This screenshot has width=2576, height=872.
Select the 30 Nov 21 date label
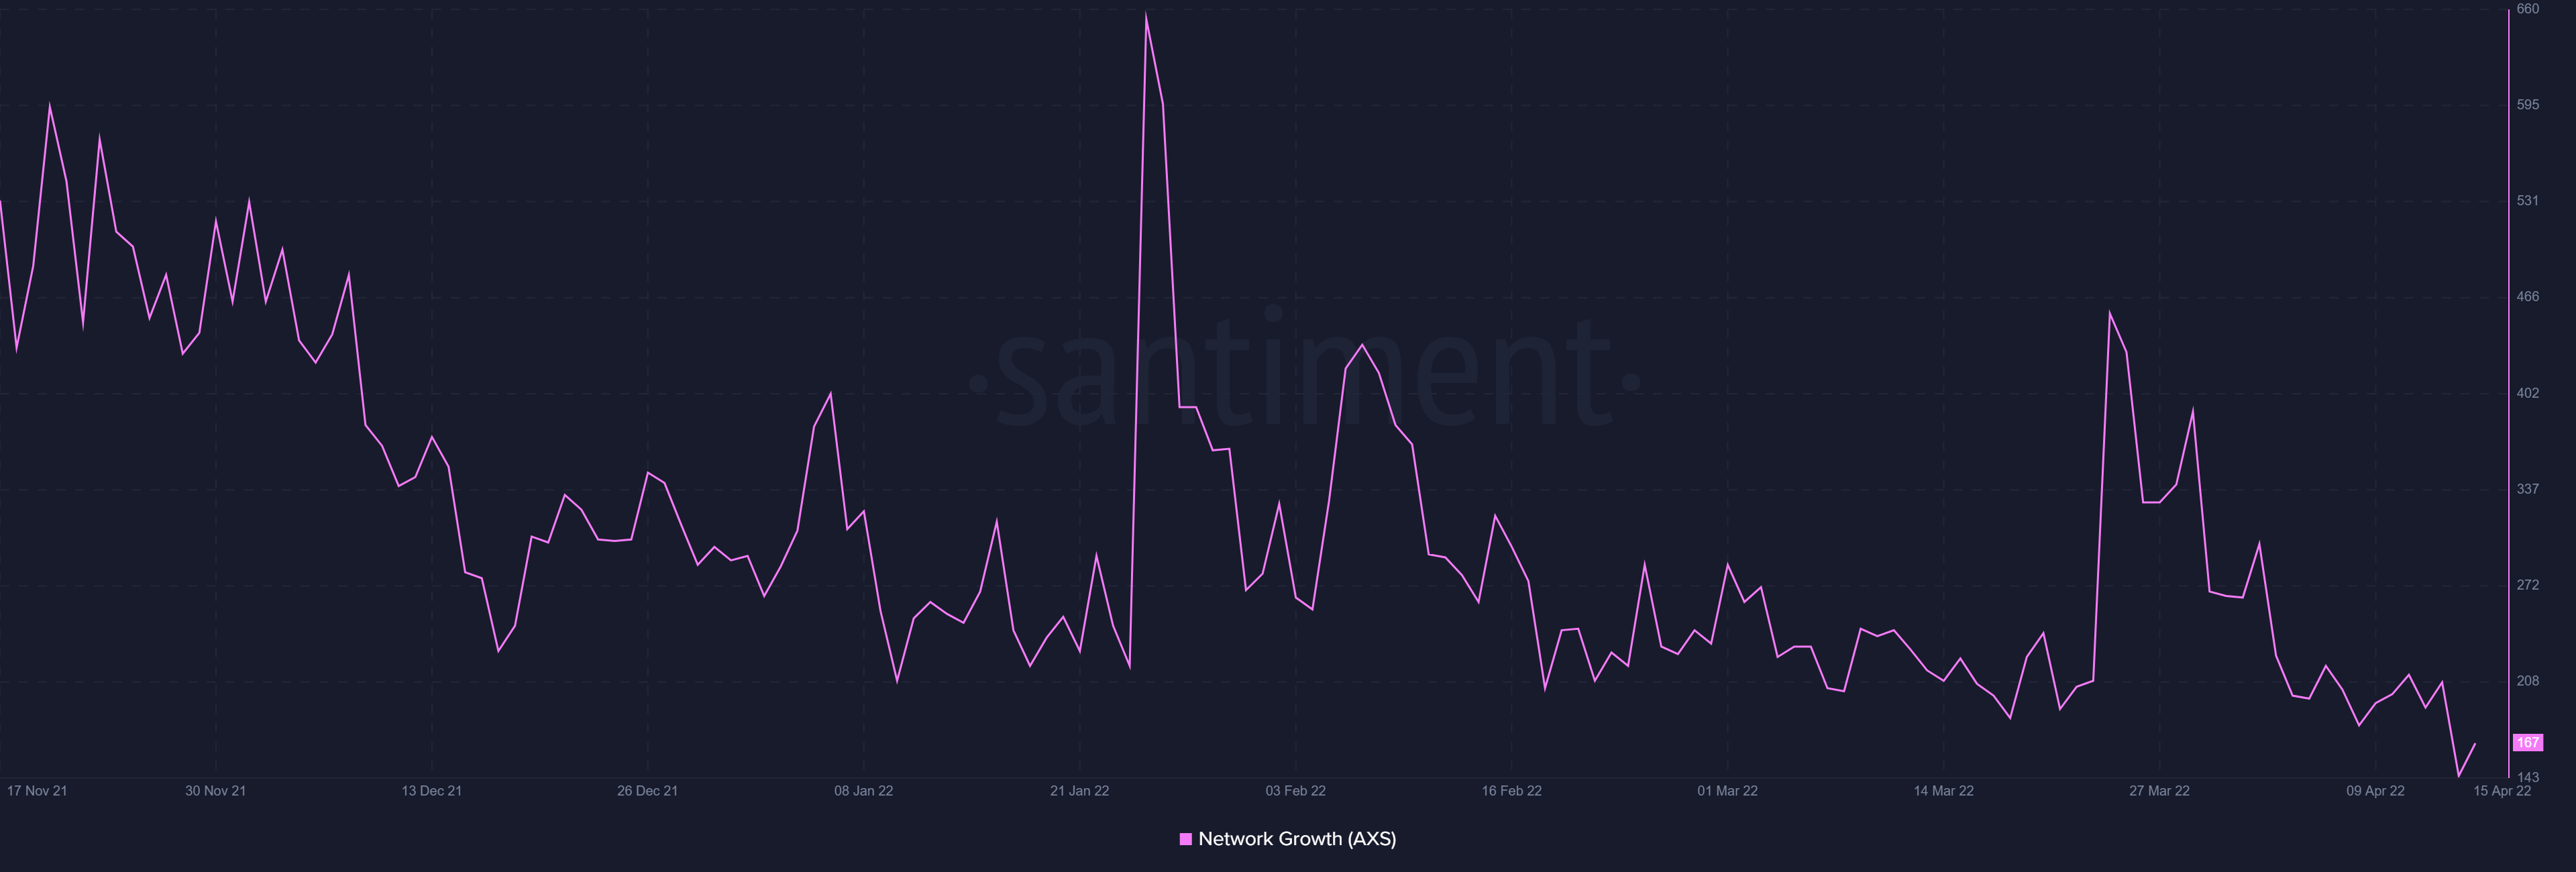215,791
